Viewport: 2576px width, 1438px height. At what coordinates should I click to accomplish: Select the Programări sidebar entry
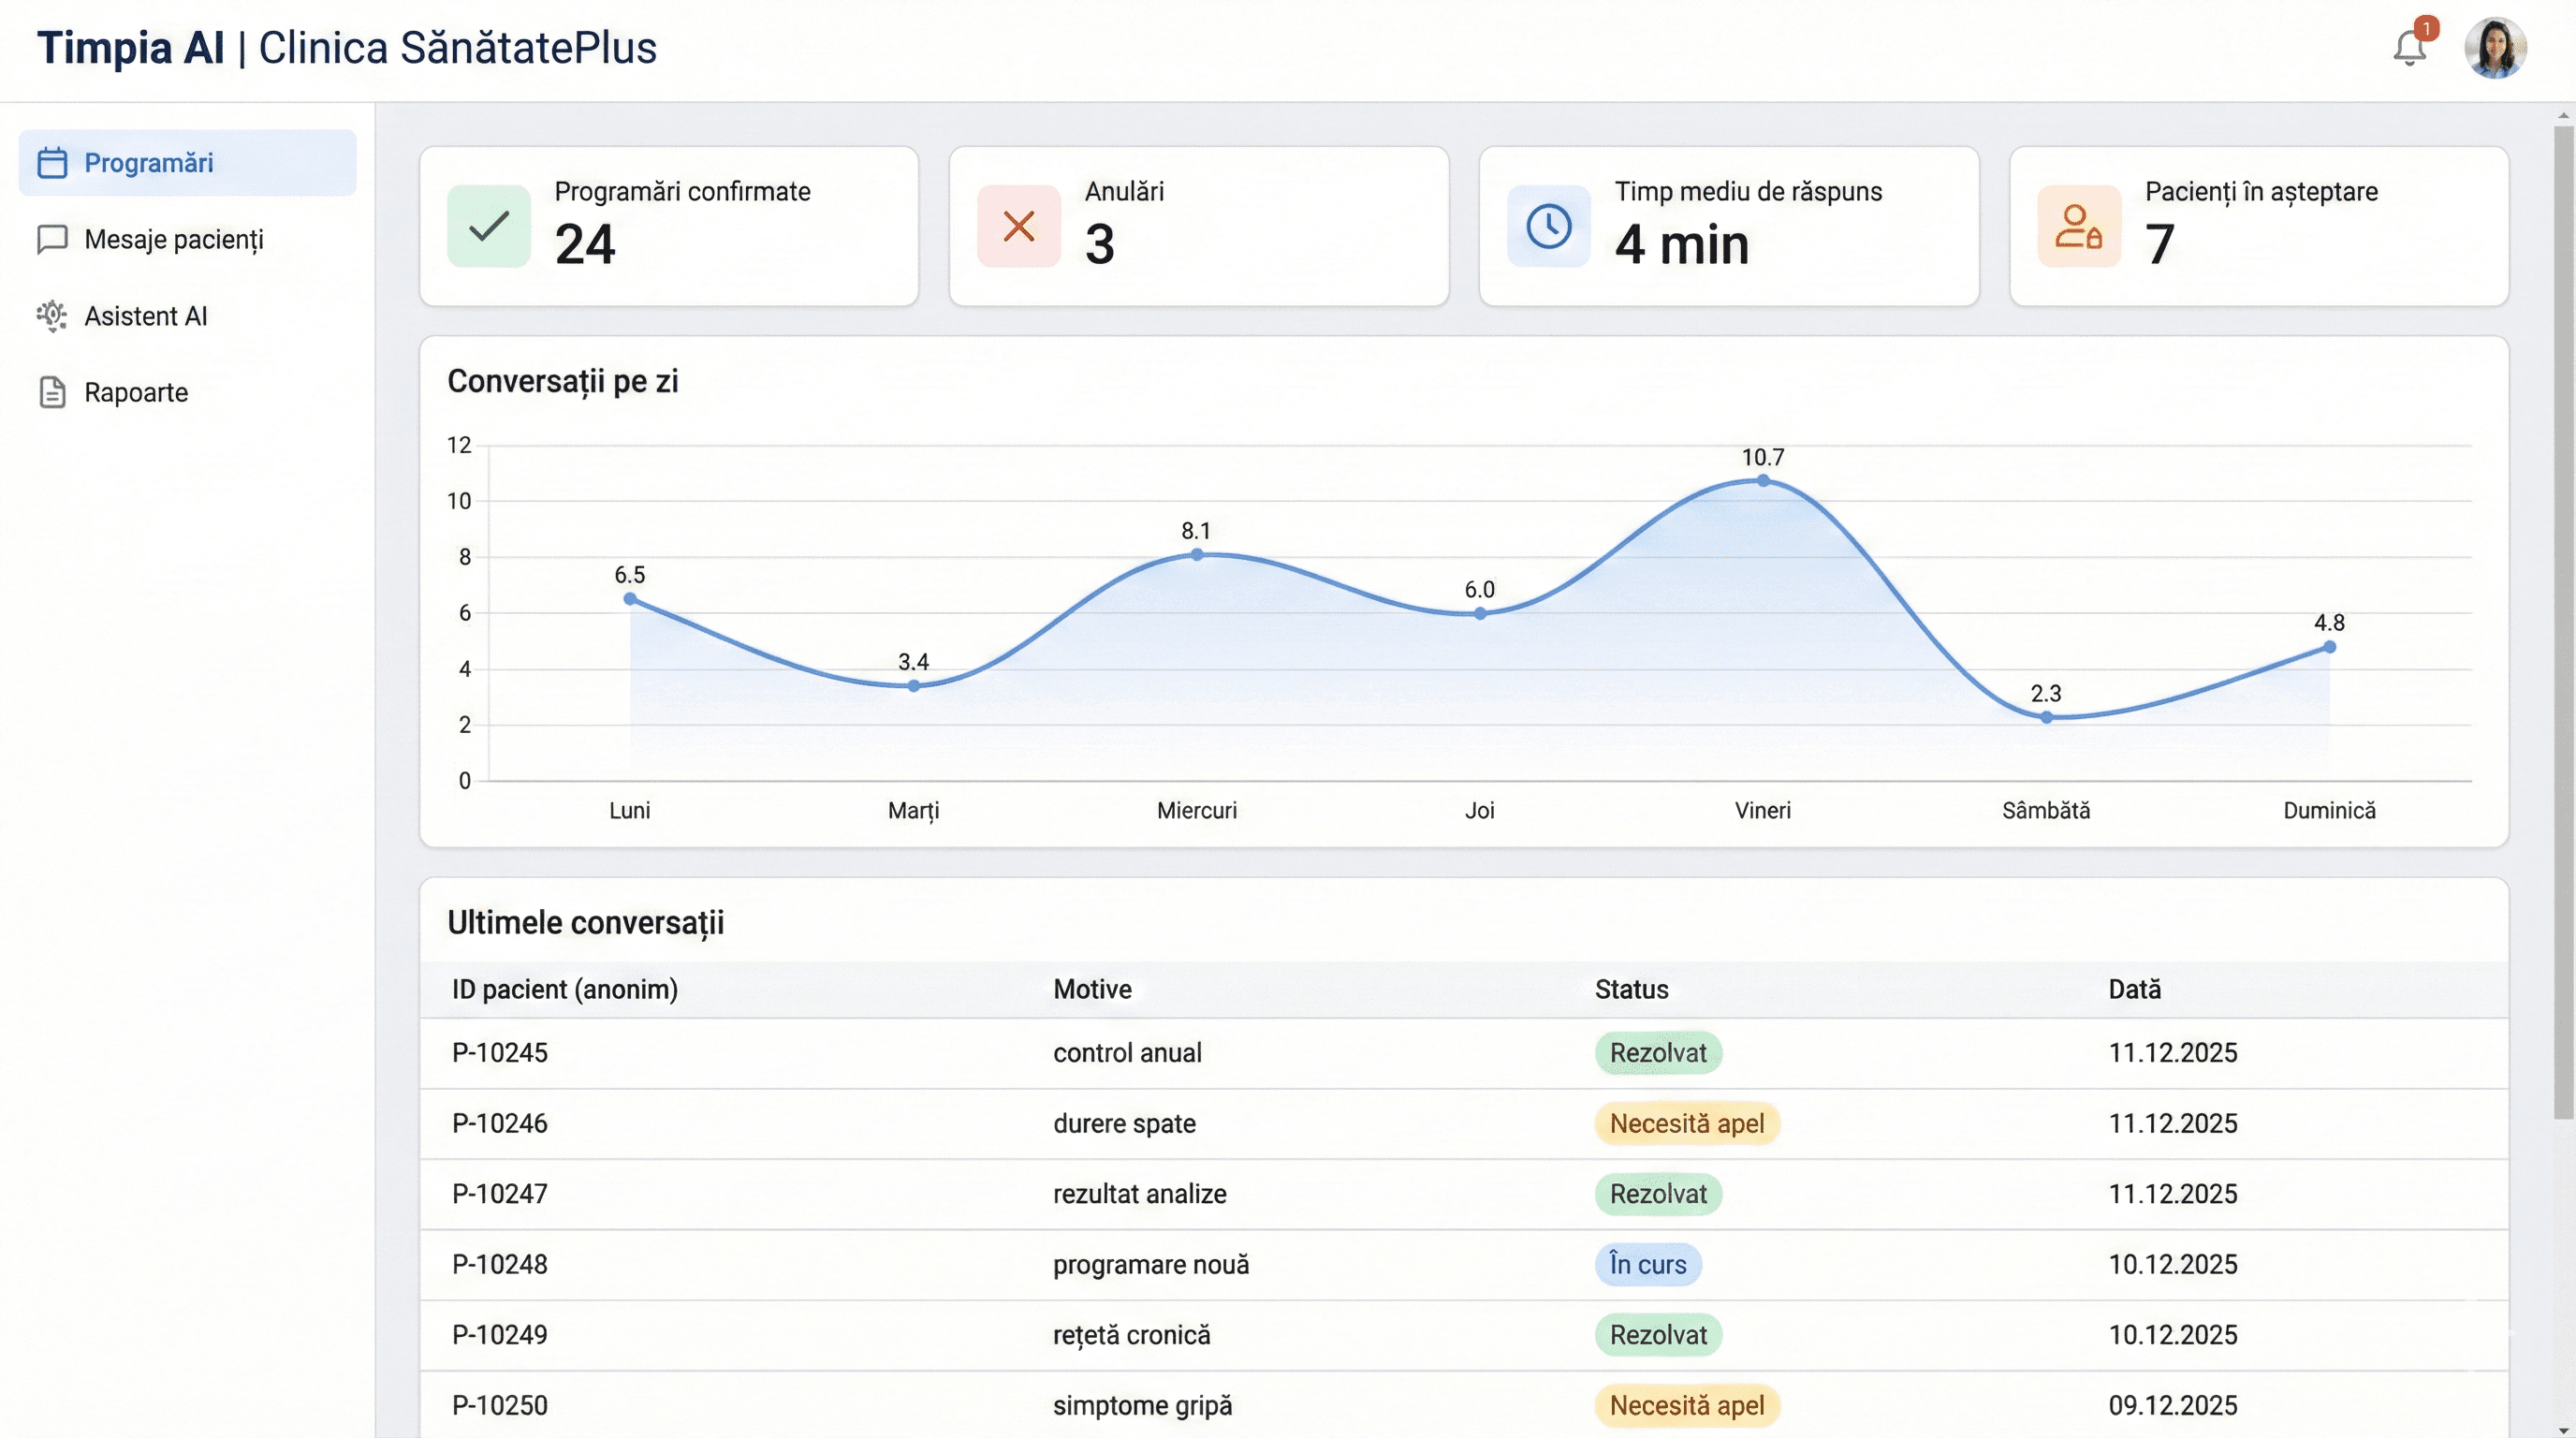coord(148,162)
